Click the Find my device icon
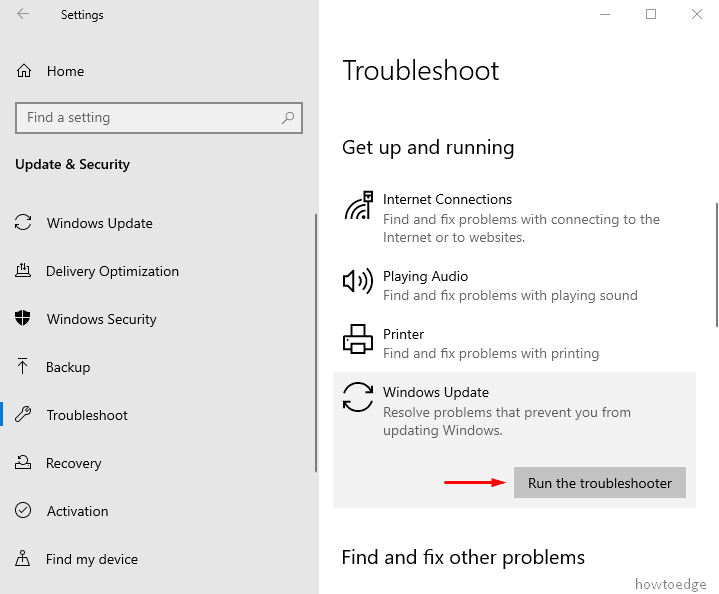The height and width of the screenshot is (594, 719). click(x=24, y=559)
